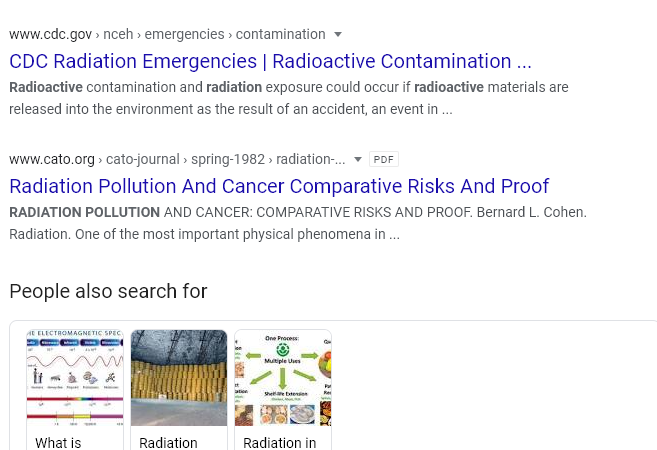Select the "Radiation in" related search card label

click(x=279, y=443)
